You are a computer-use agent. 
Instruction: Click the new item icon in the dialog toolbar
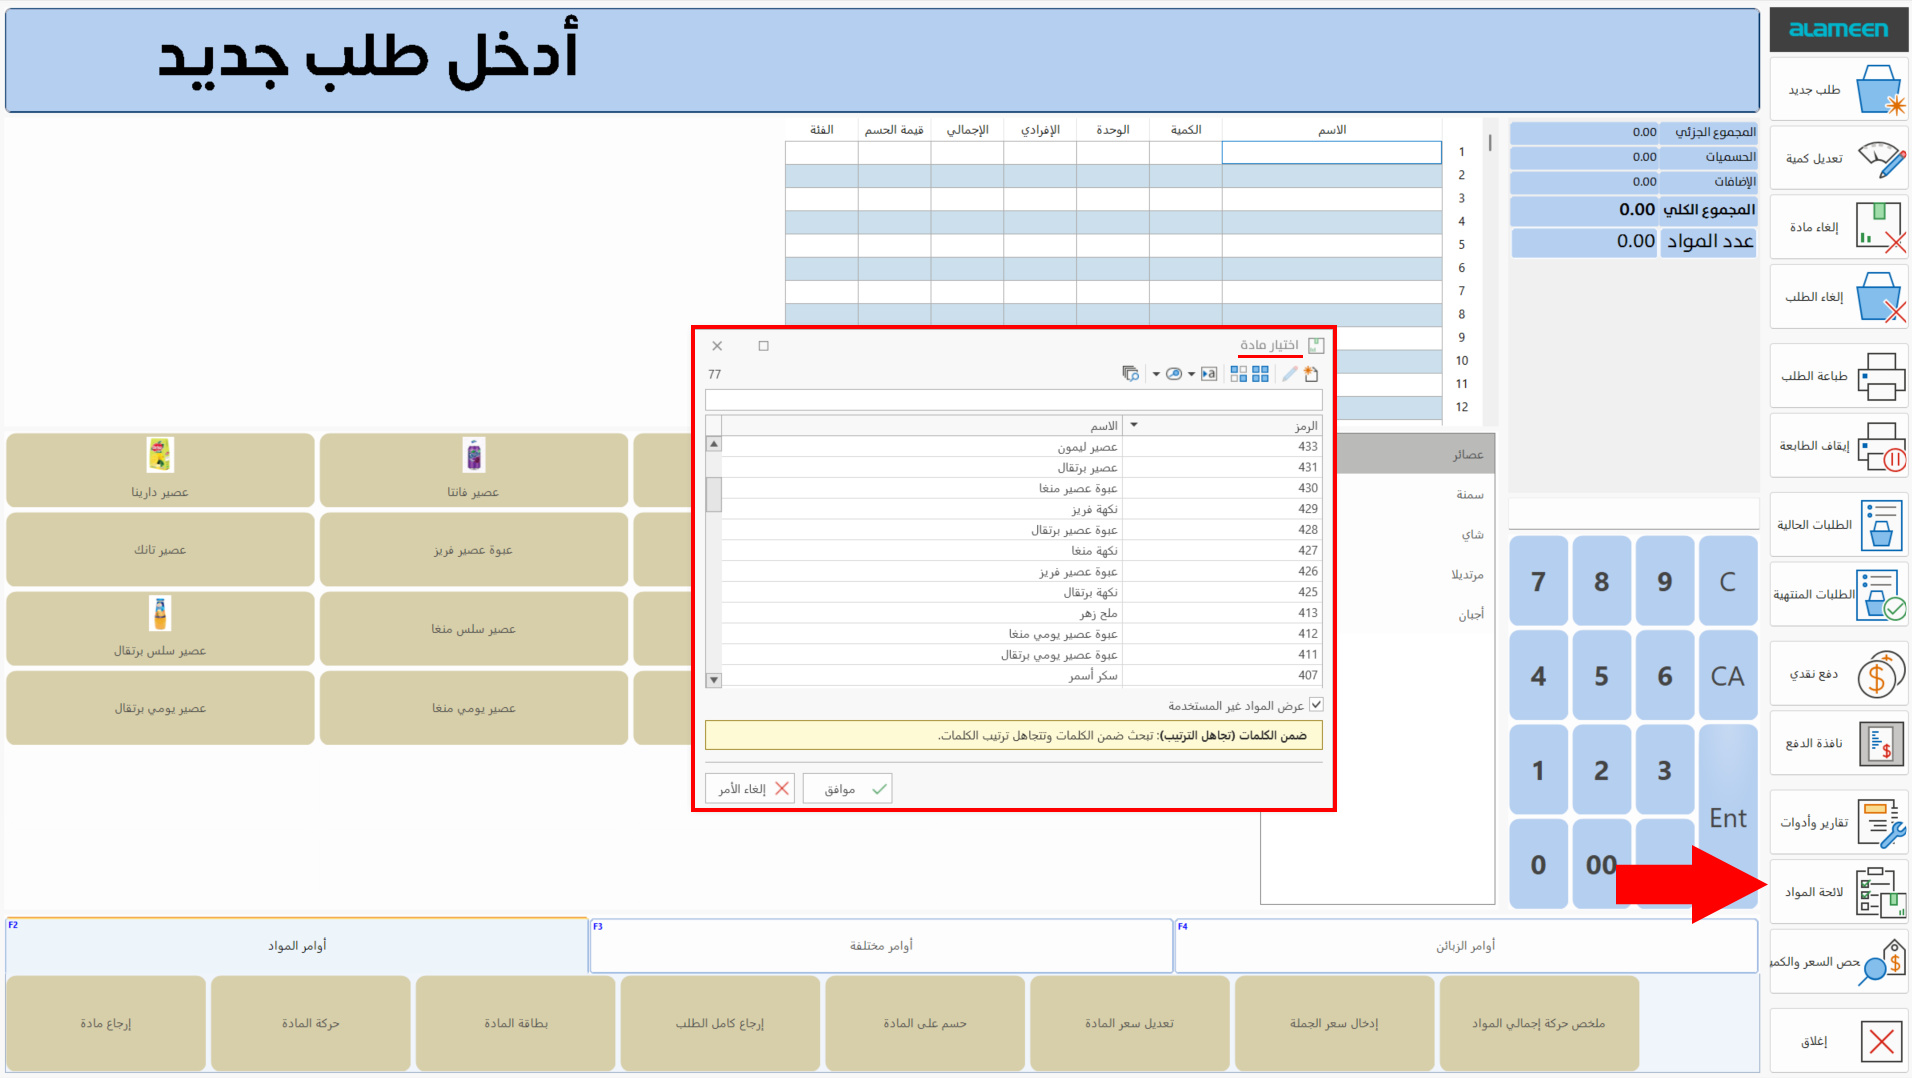[x=1311, y=374]
